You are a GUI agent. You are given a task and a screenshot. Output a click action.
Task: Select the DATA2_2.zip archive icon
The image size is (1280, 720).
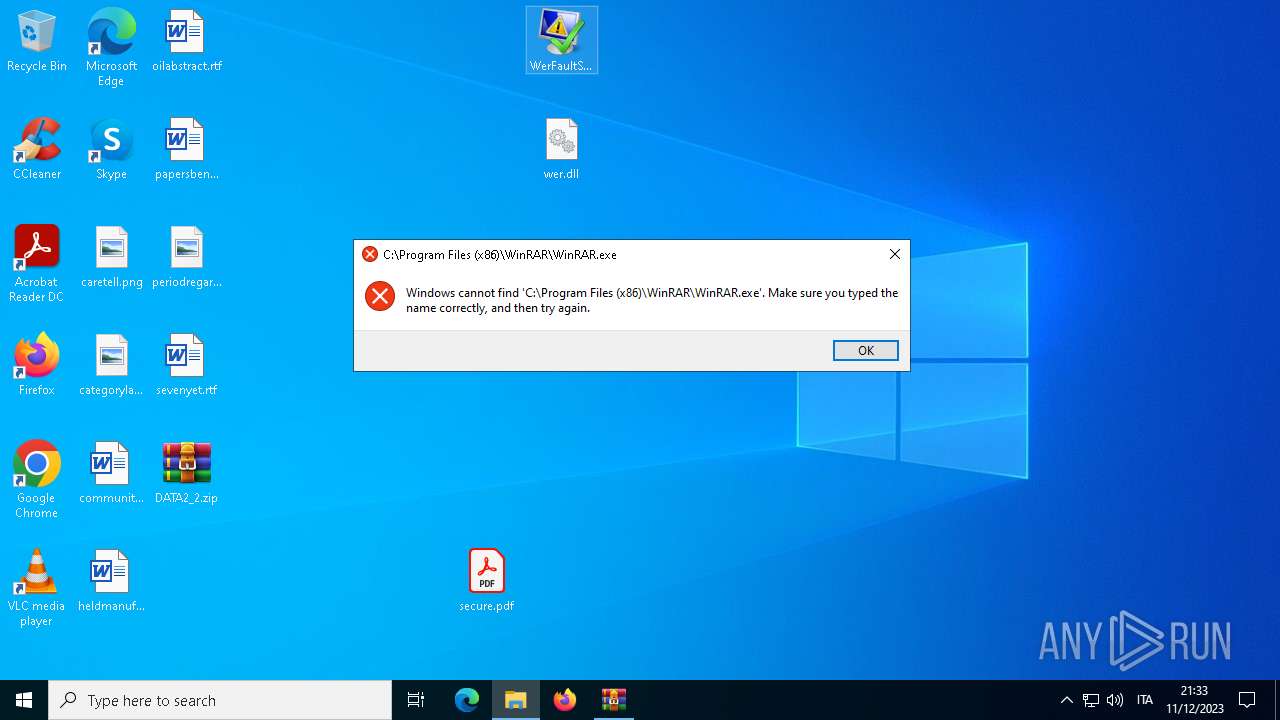tap(187, 473)
